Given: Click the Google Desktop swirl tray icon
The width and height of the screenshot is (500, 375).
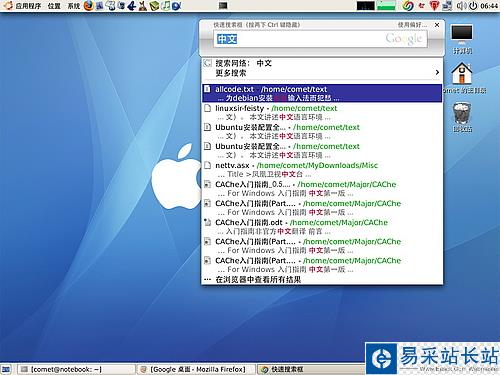Looking at the screenshot, I should pos(408,6).
